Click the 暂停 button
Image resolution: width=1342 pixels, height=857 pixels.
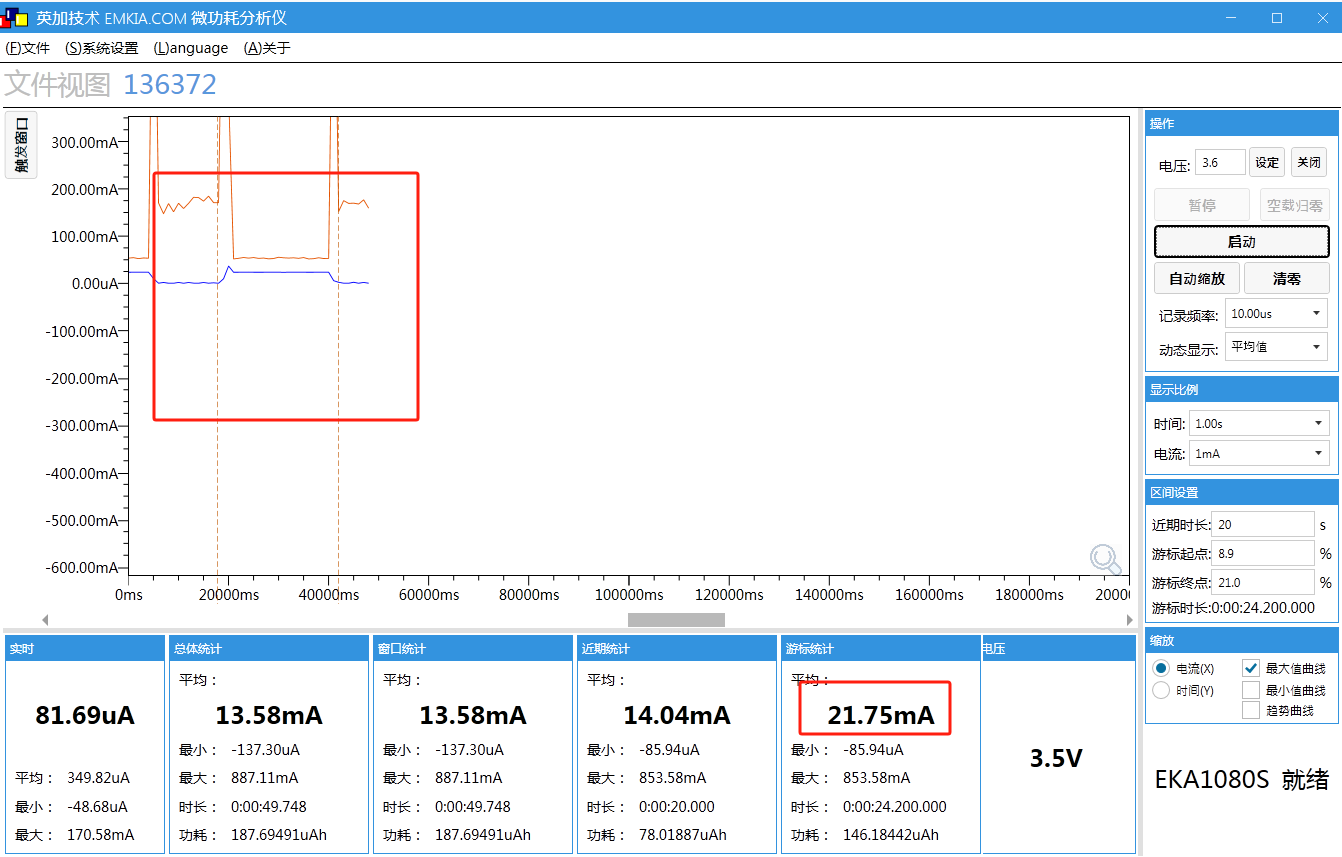pyautogui.click(x=1202, y=205)
